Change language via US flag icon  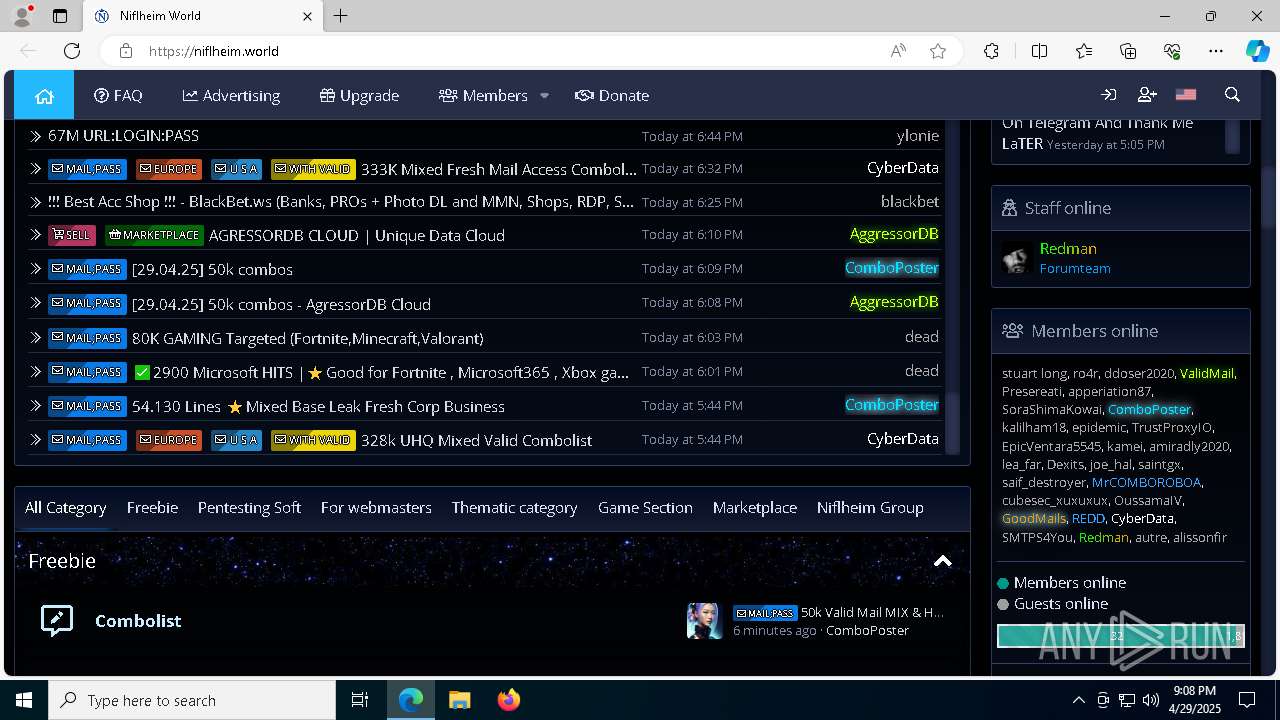[1186, 95]
